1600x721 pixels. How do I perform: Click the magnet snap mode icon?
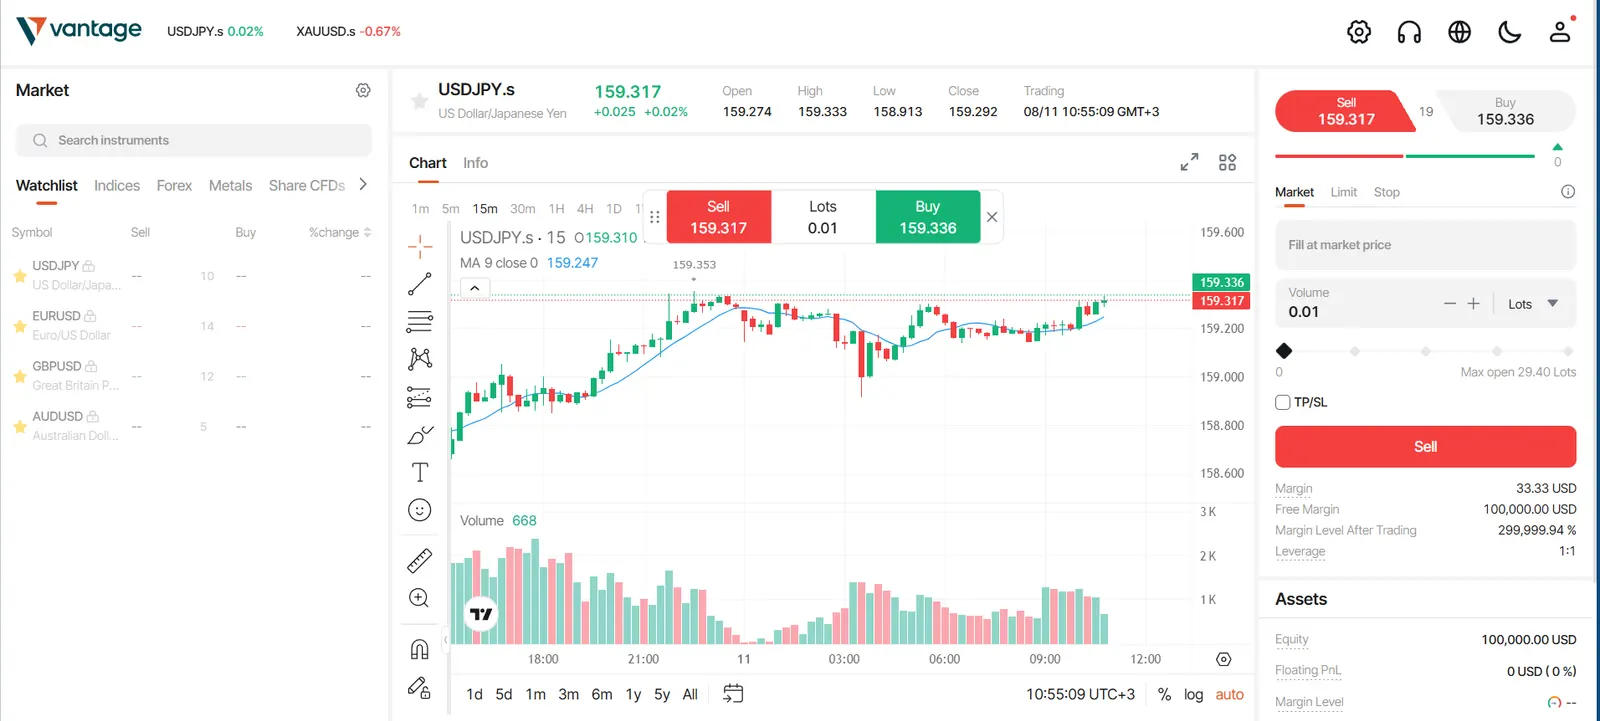coord(420,649)
